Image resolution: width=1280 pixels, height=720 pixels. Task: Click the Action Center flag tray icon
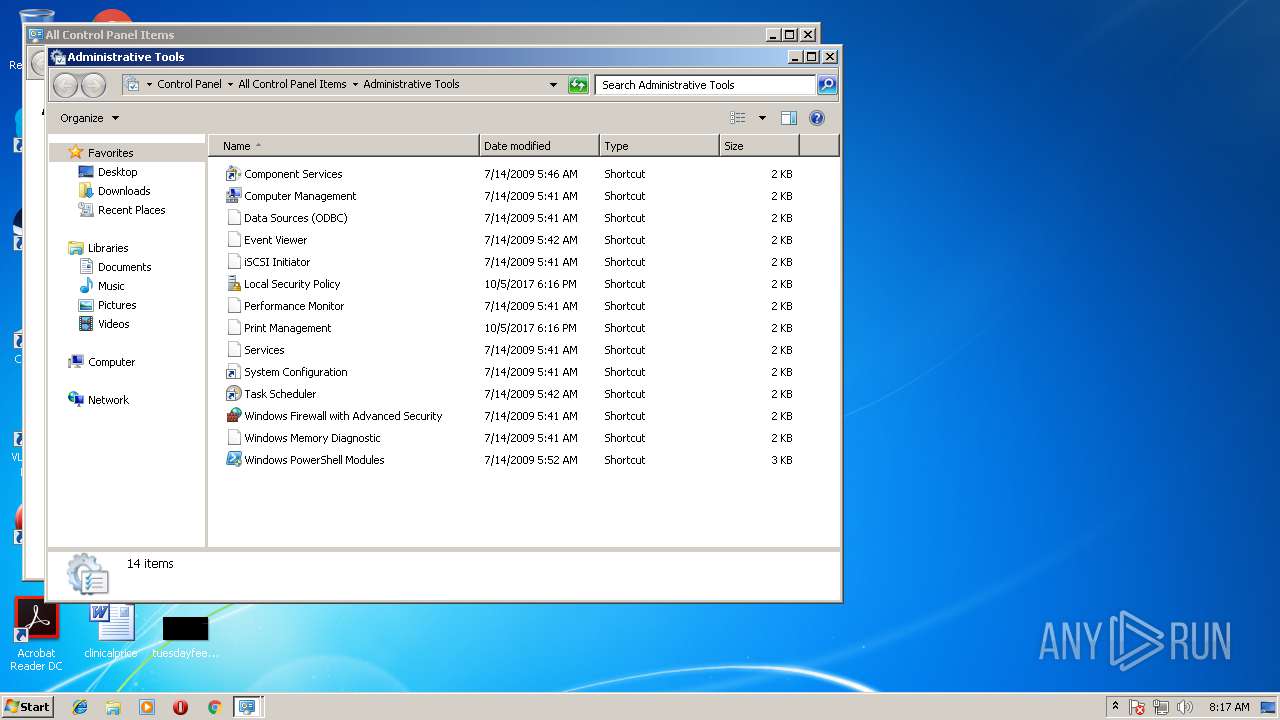point(1138,707)
